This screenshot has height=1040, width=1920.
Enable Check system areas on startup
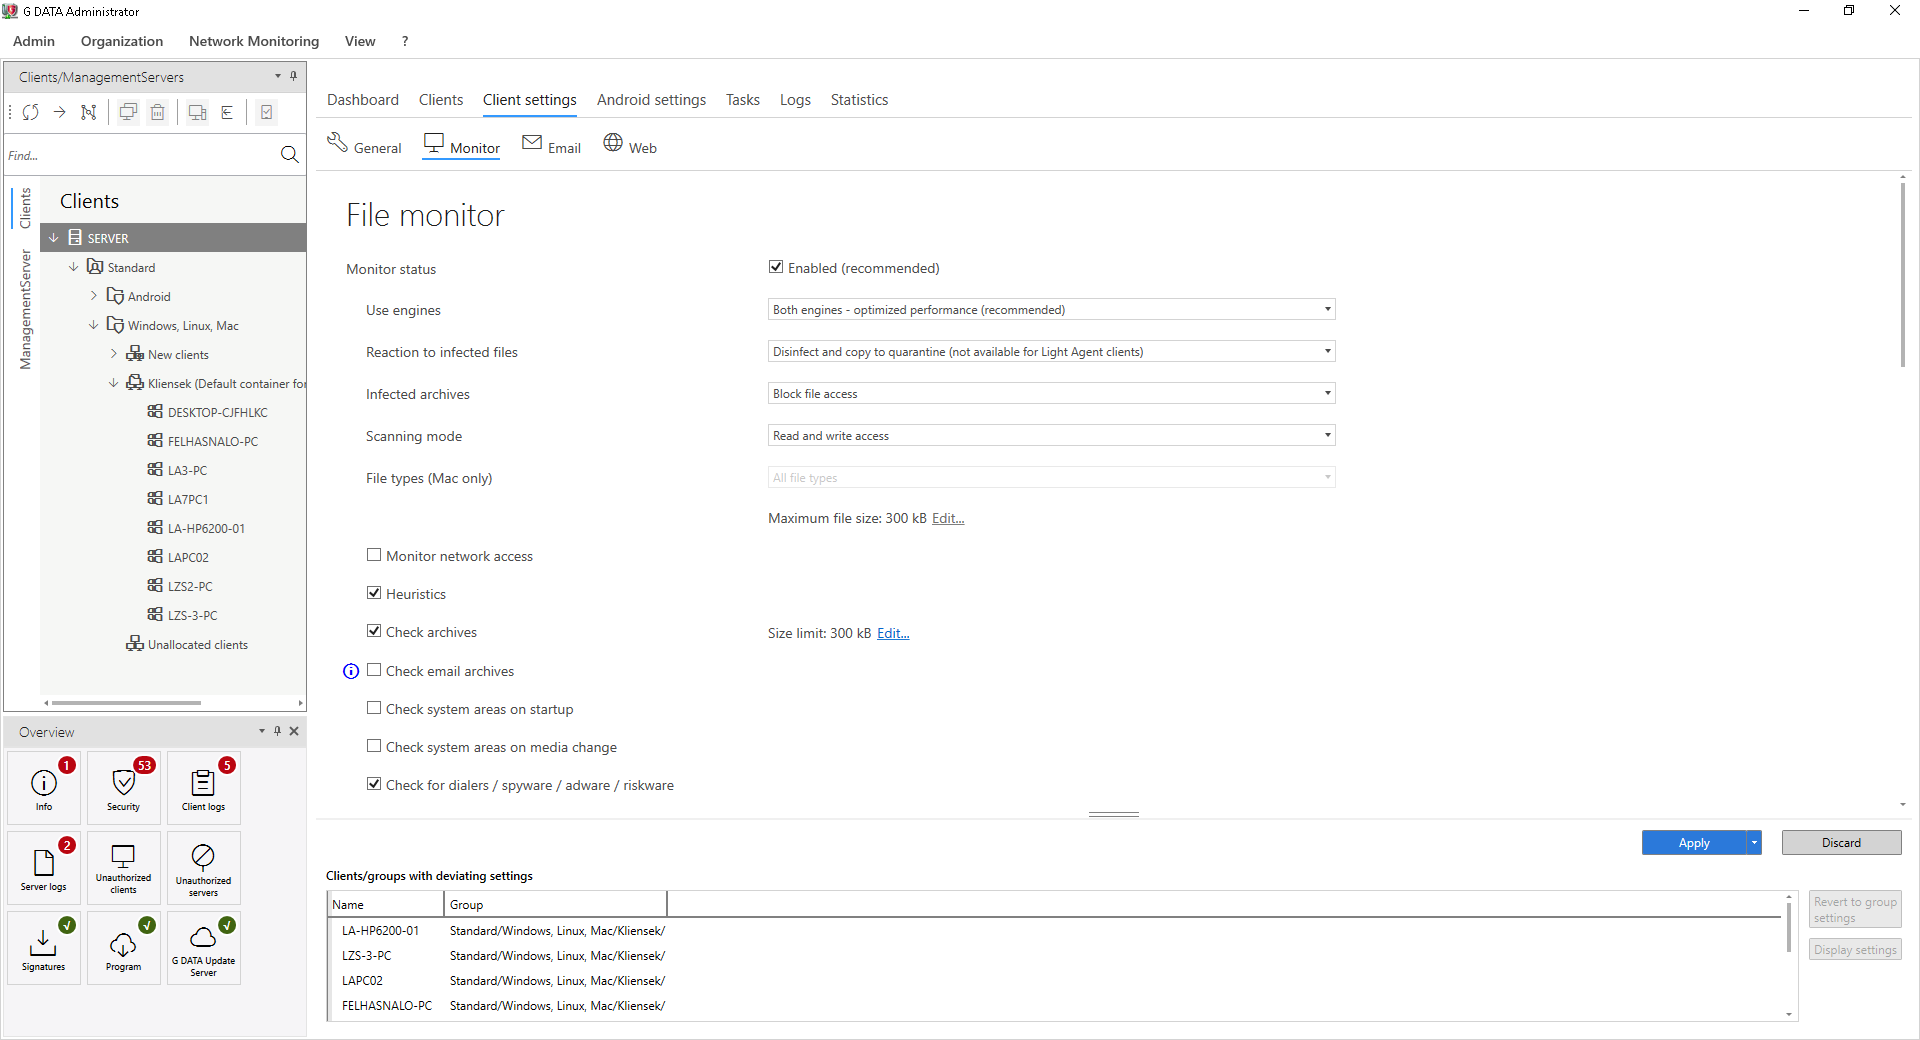374,708
